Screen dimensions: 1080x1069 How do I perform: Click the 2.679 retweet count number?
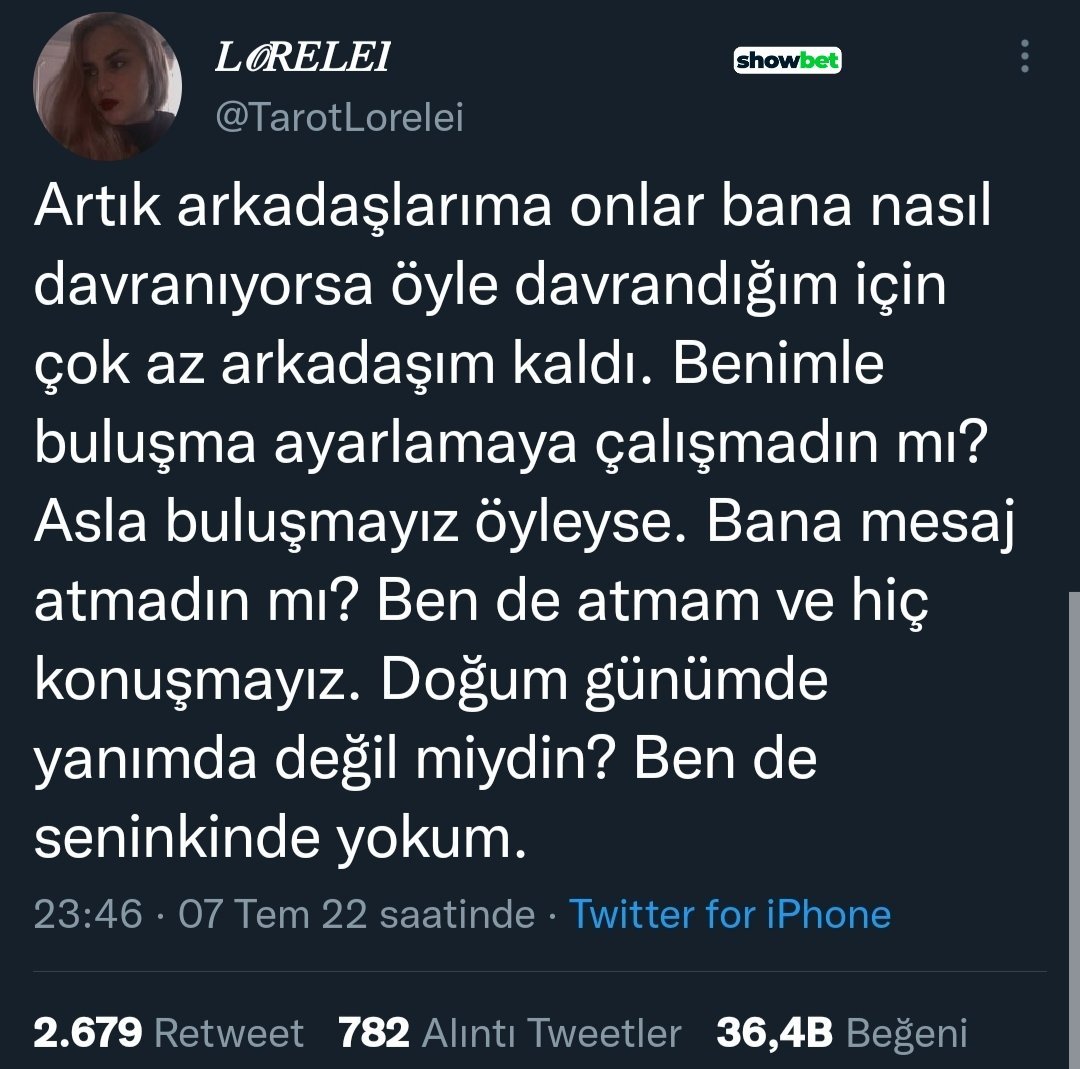(x=88, y=1033)
